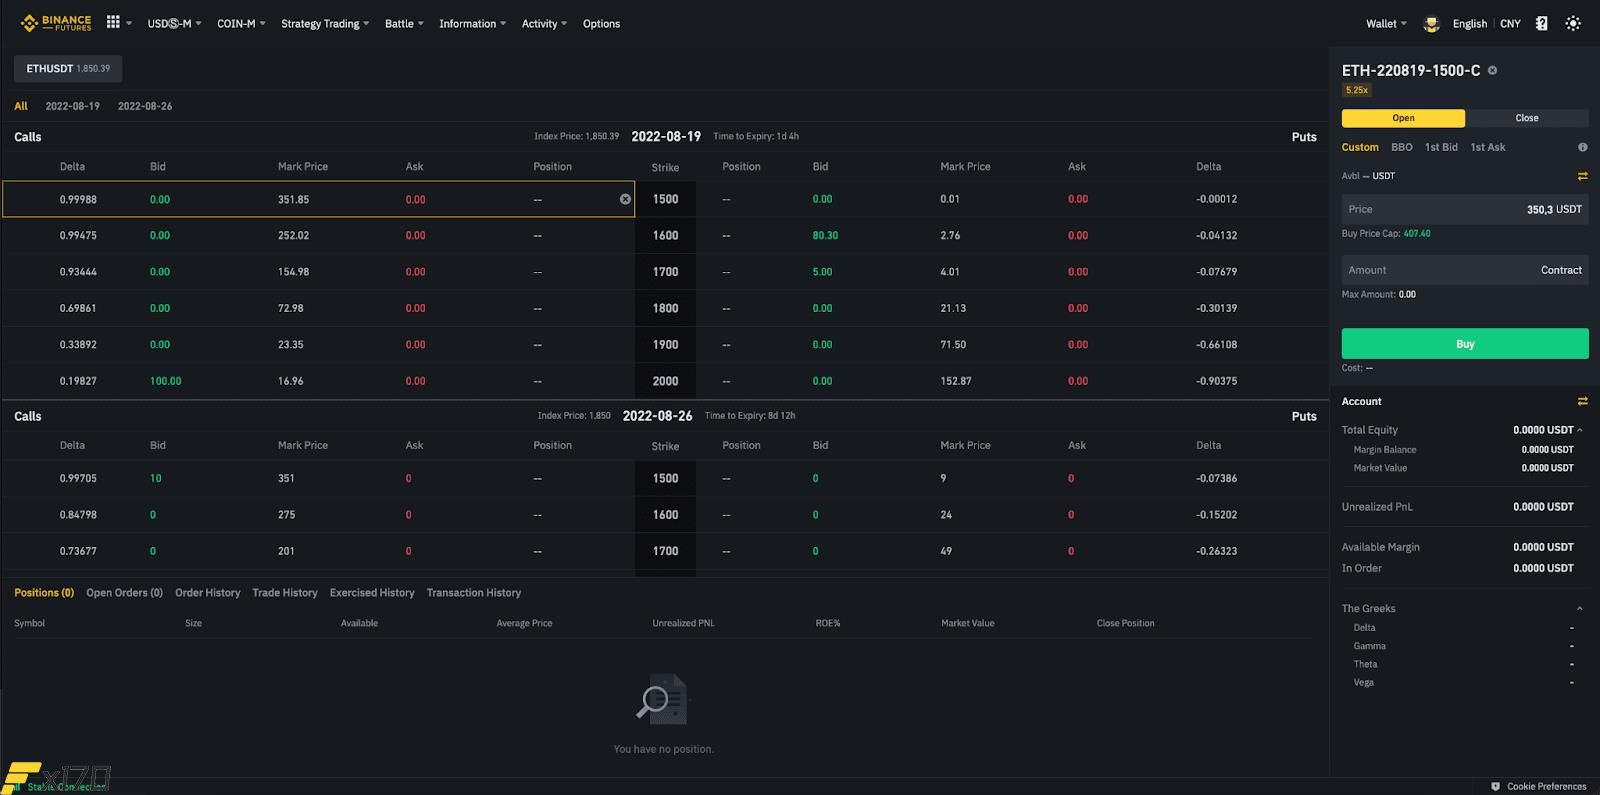Click the Binance Futures logo
Viewport: 1600px width, 795px height.
tap(56, 23)
